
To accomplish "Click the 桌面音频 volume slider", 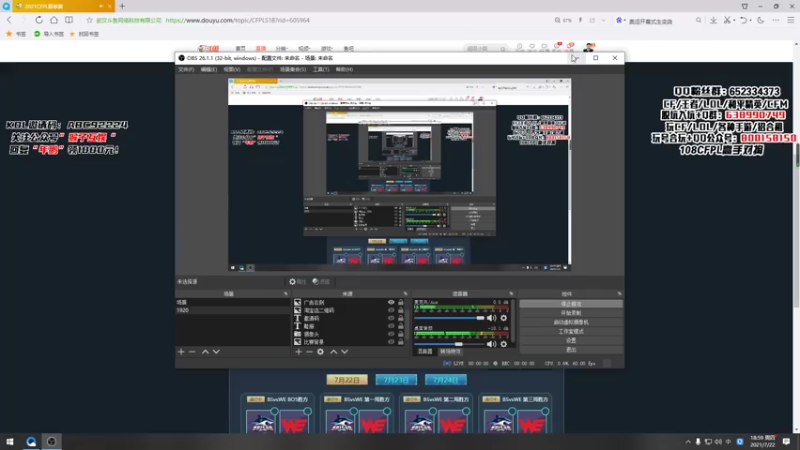I will coord(449,344).
